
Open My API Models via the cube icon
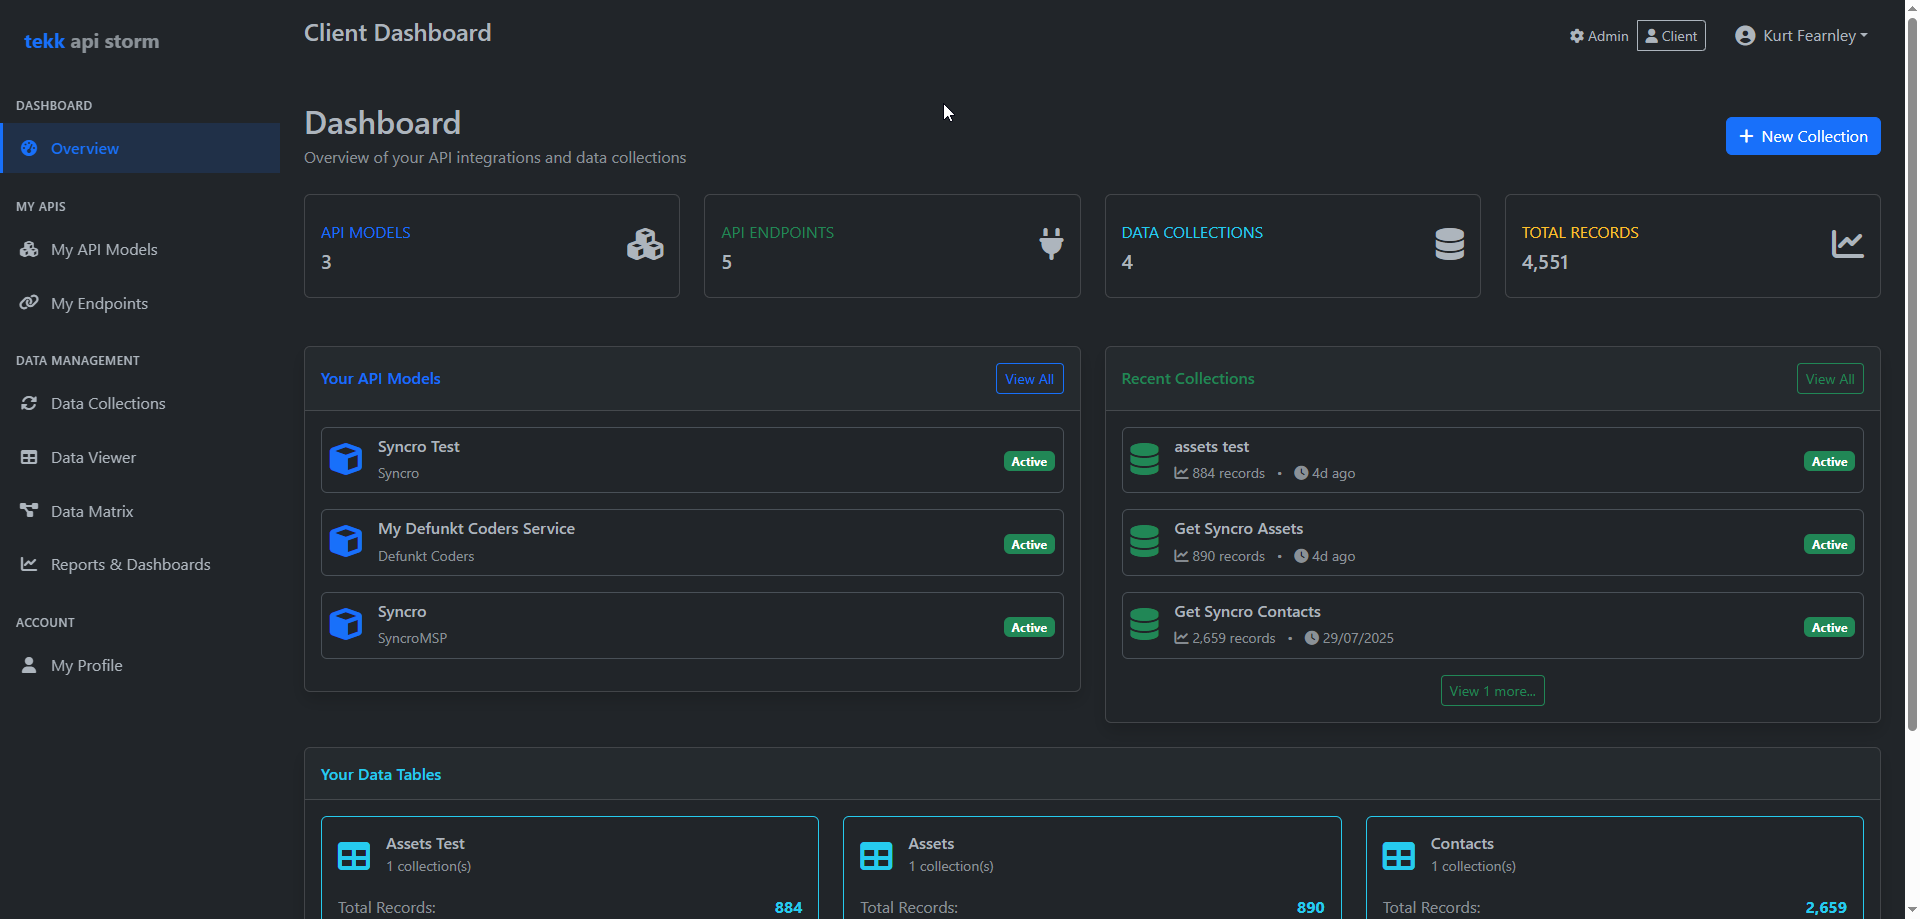coord(30,249)
